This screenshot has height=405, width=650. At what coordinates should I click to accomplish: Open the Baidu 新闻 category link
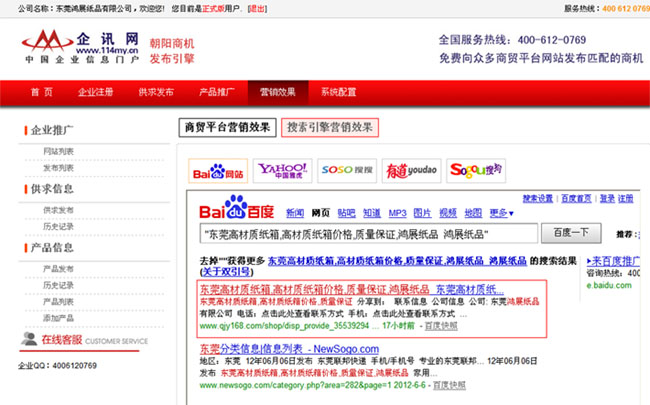295,213
